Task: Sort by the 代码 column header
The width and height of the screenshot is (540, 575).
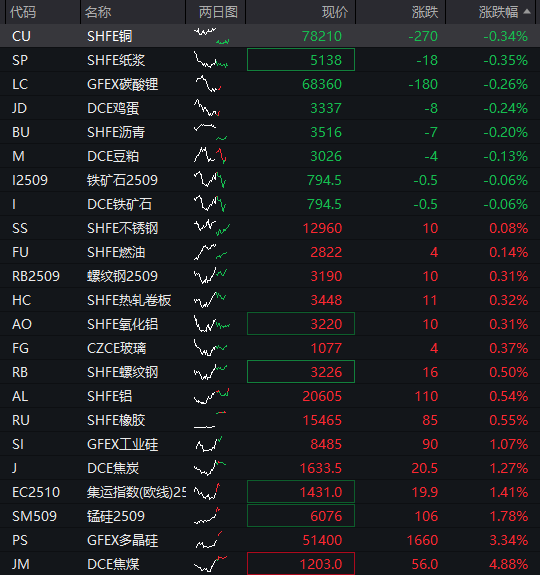Action: 23,12
